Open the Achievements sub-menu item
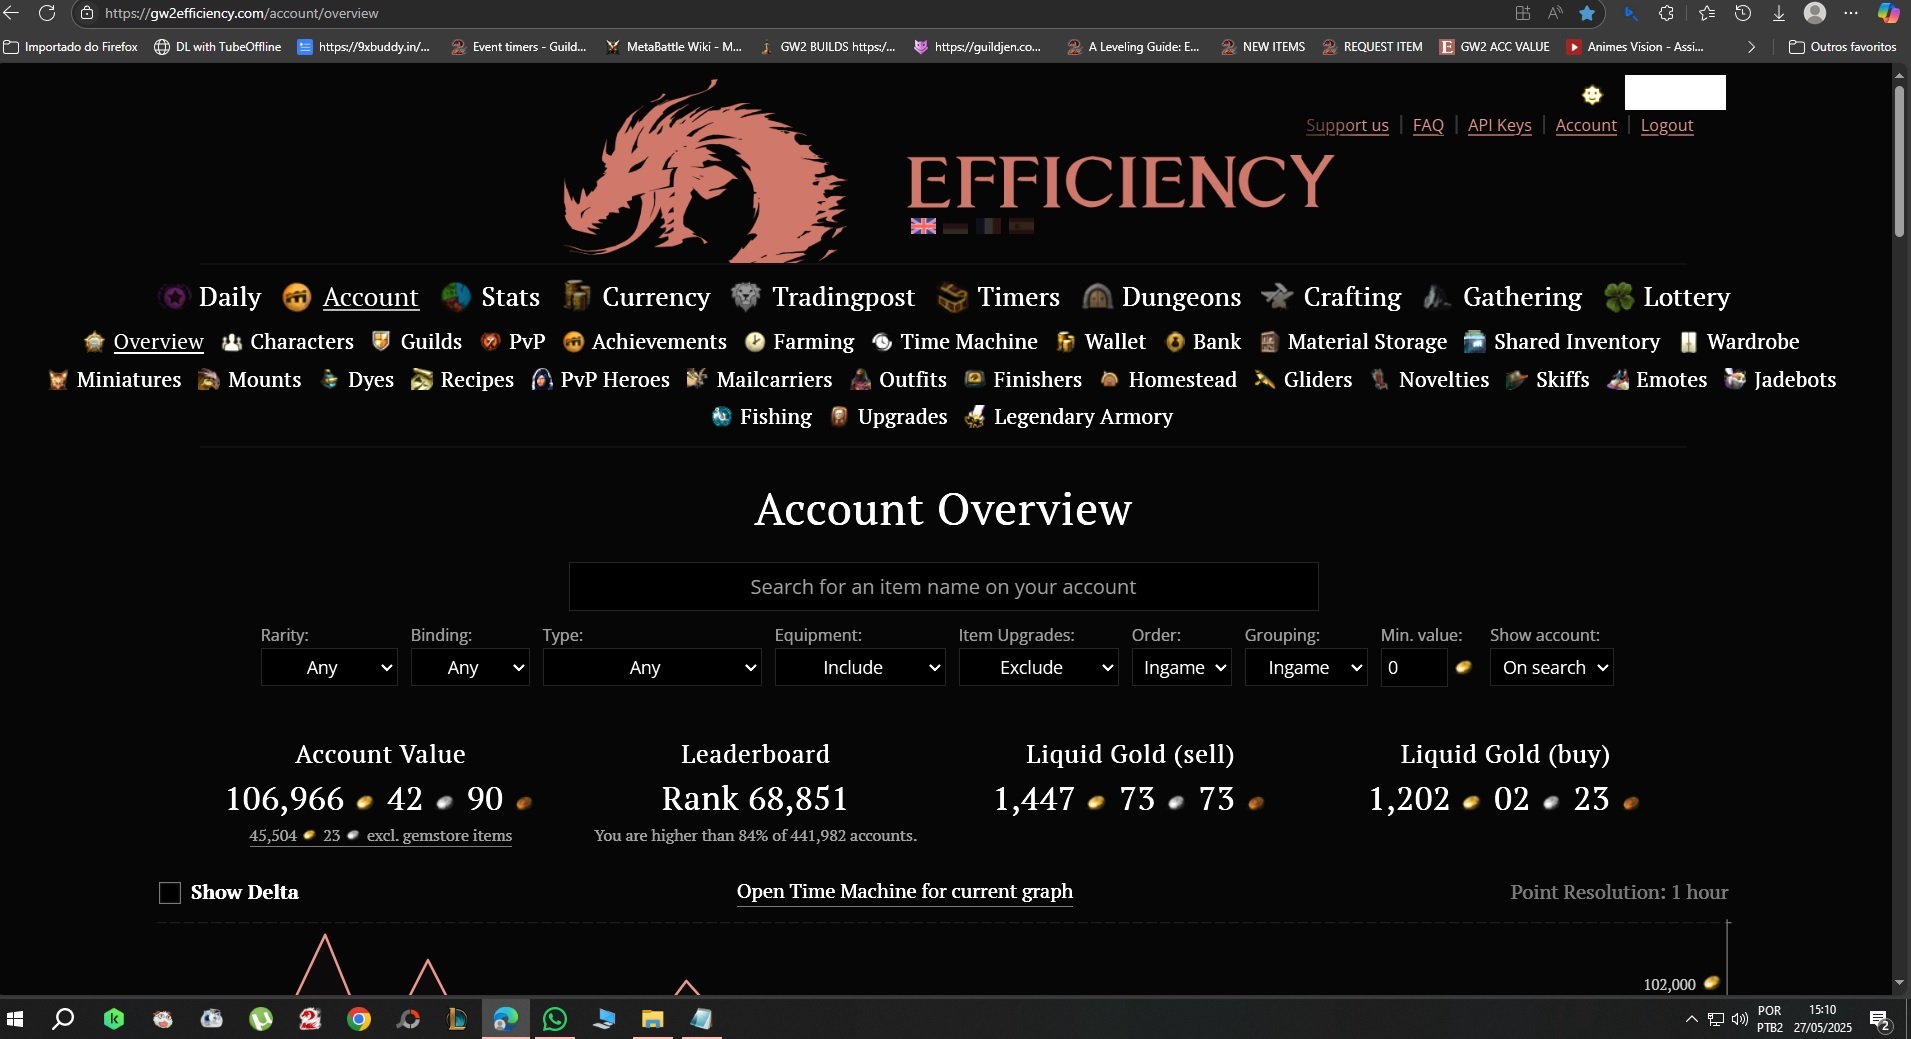The image size is (1911, 1039). pyautogui.click(x=659, y=342)
